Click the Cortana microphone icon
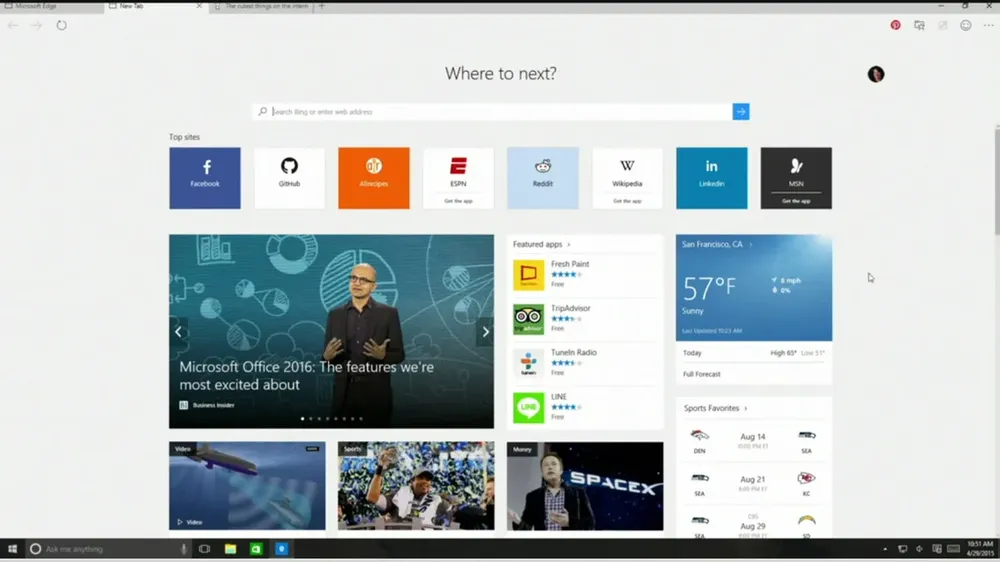Viewport: 1000px width, 562px height. click(x=184, y=549)
